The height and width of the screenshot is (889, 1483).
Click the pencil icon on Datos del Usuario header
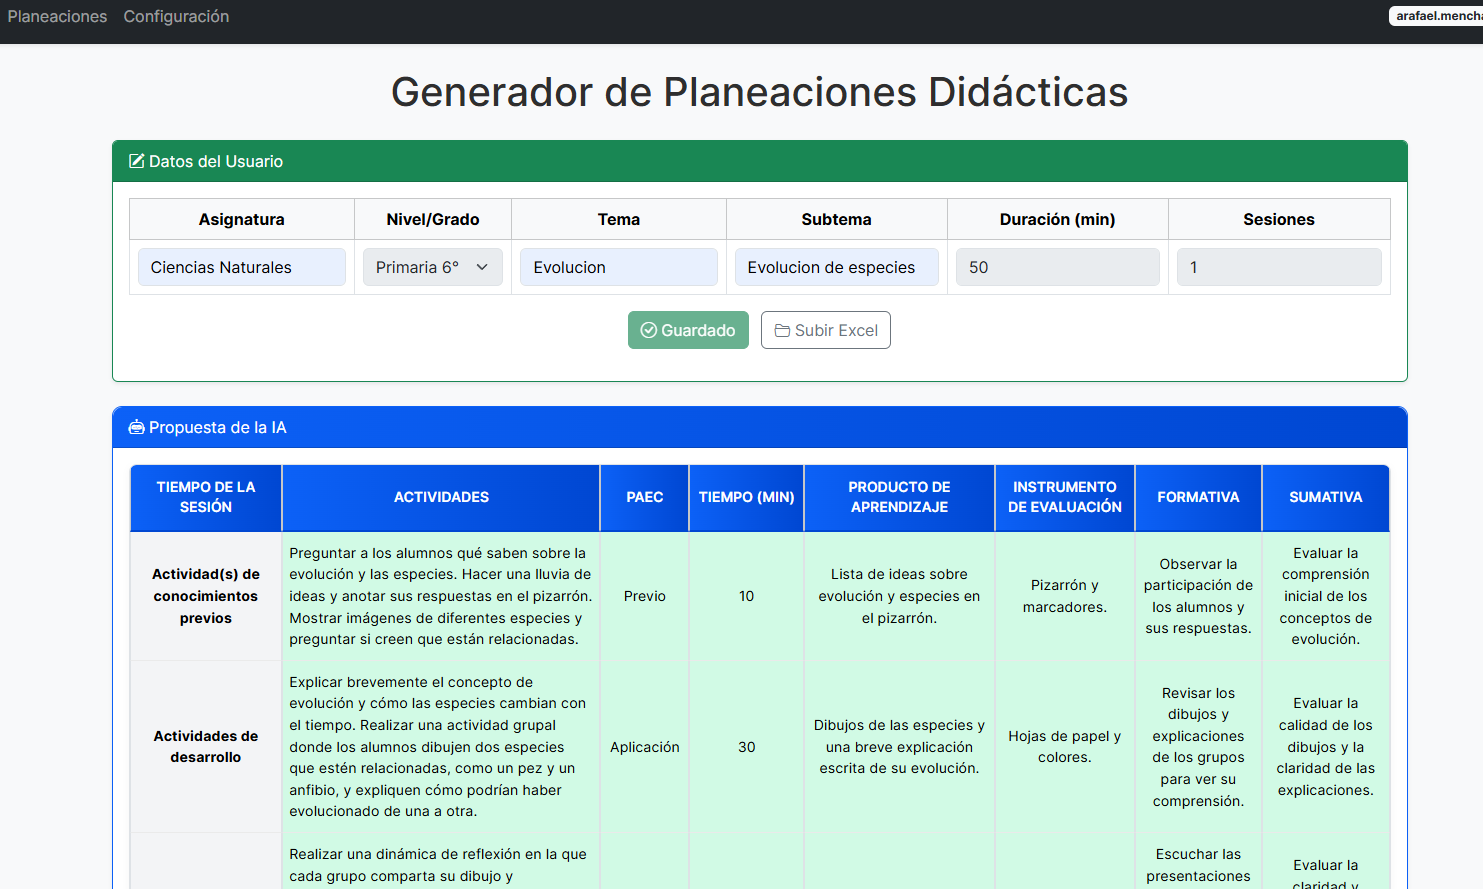tap(135, 160)
